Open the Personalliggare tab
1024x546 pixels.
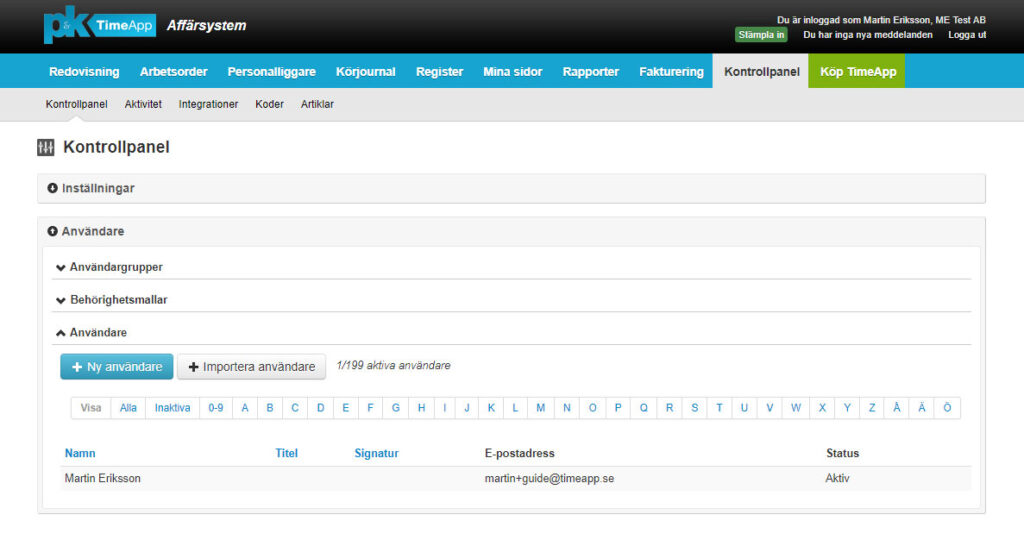[x=271, y=71]
